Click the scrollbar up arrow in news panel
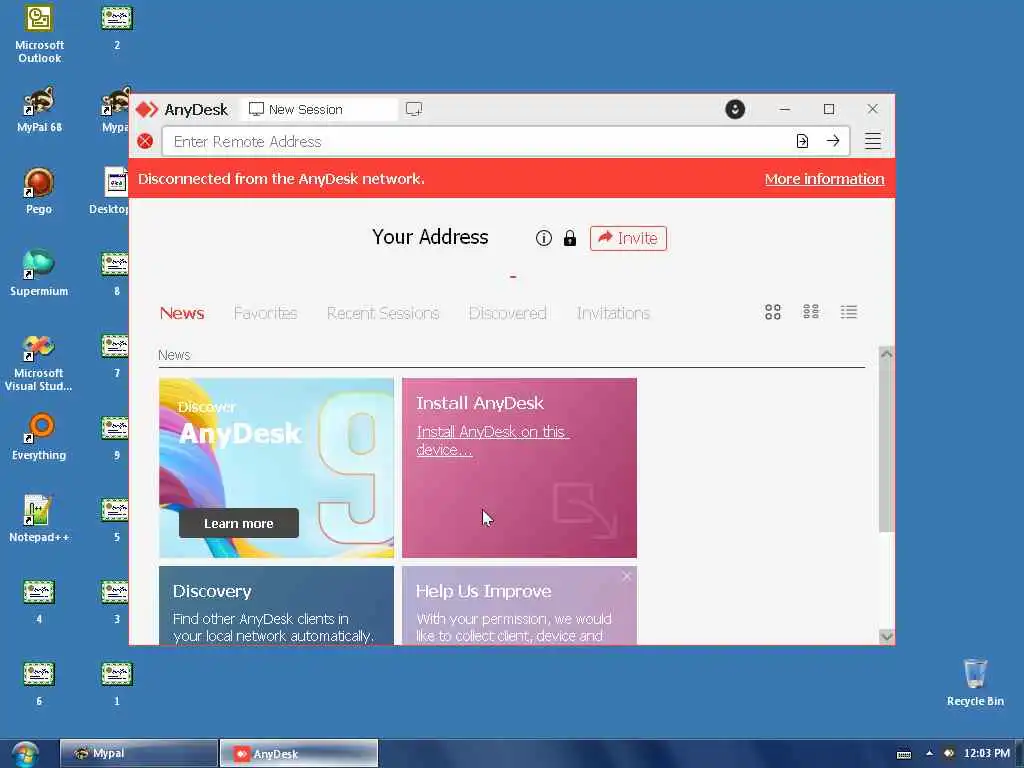The width and height of the screenshot is (1024, 768). [x=886, y=354]
